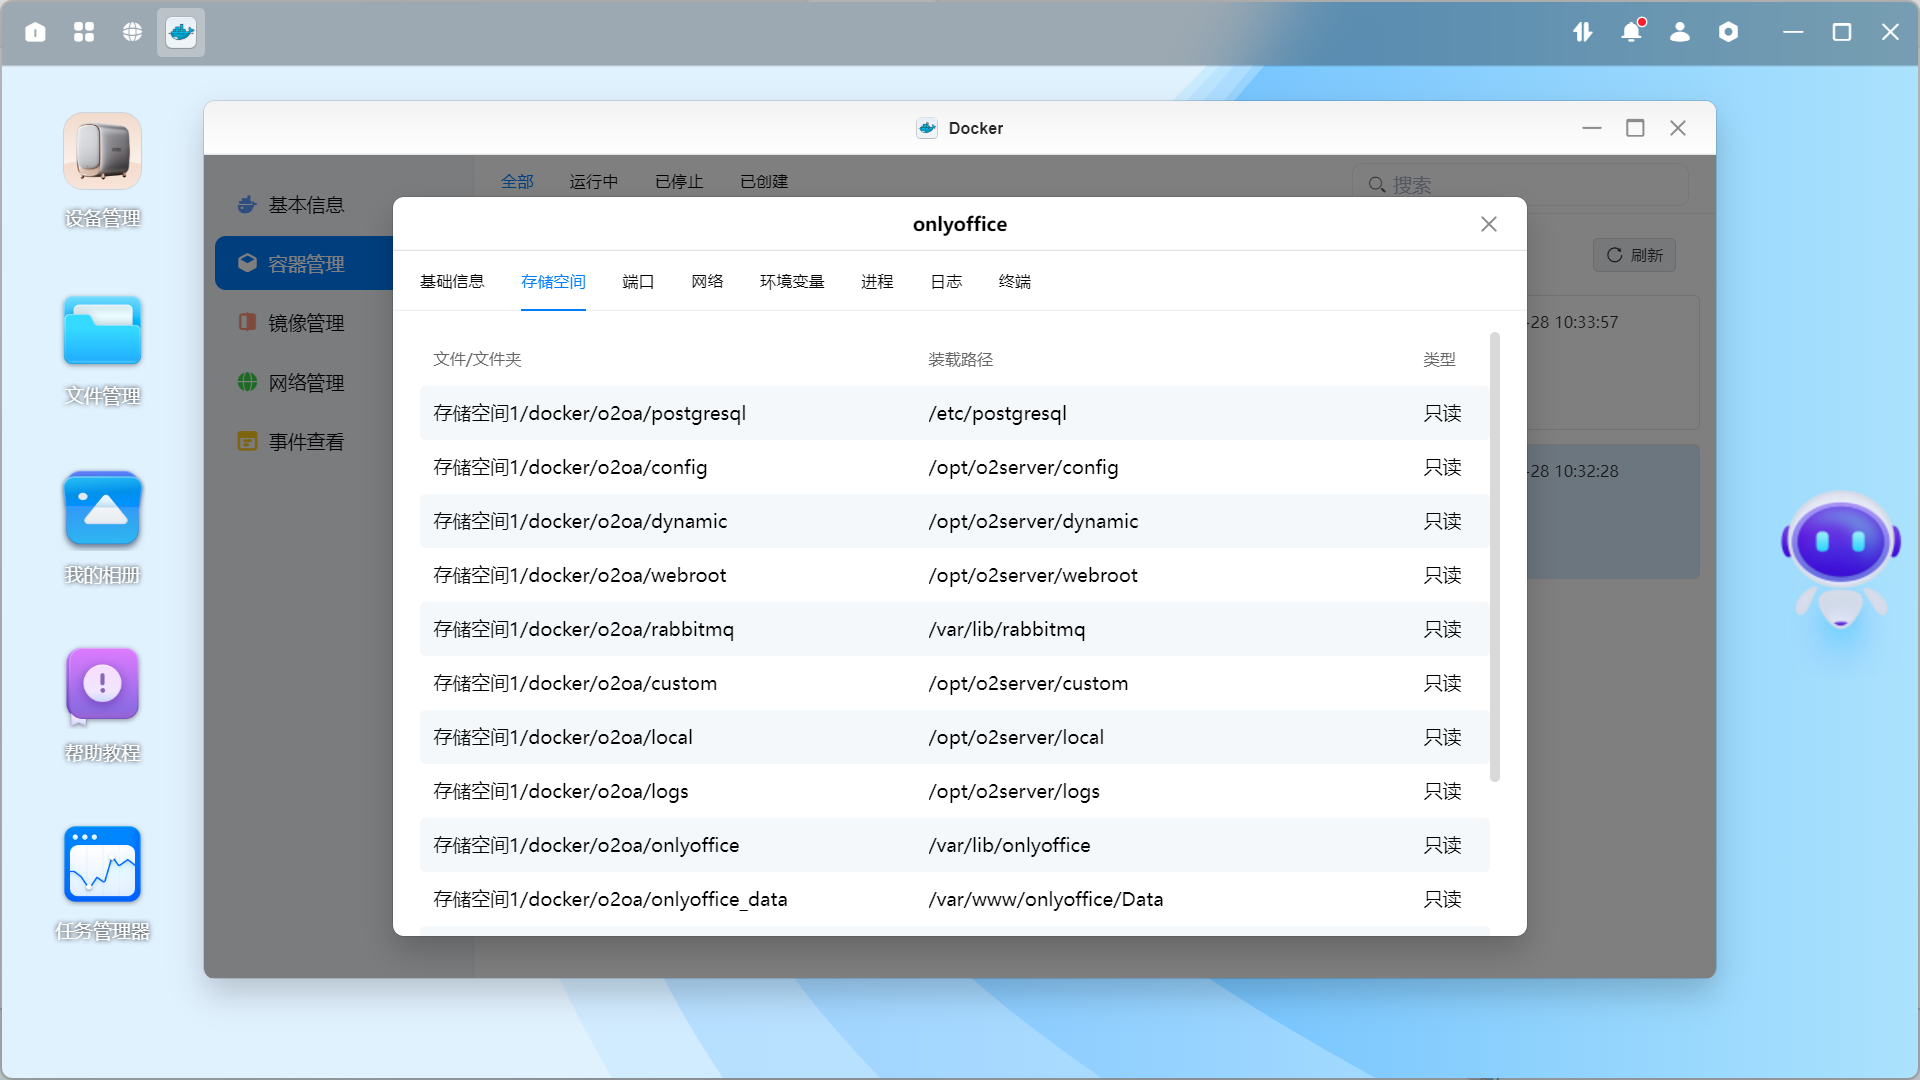1920x1080 pixels.
Task: Switch to the 端口 tab
Action: tap(638, 282)
